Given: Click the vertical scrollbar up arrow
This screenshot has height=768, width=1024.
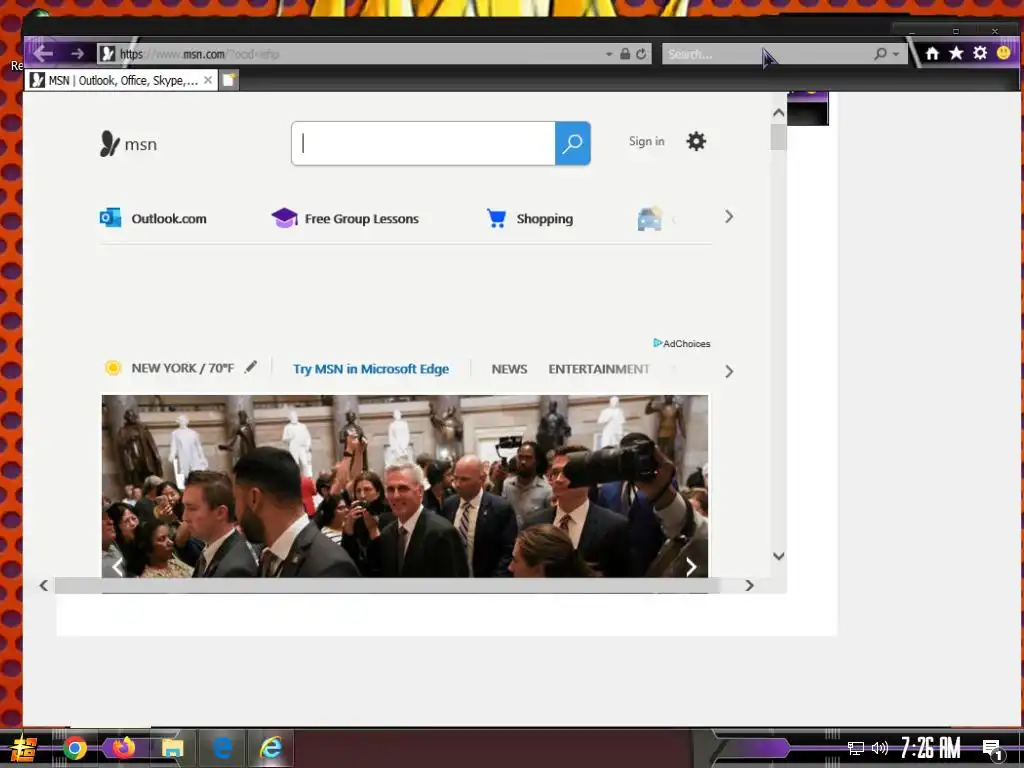Looking at the screenshot, I should pyautogui.click(x=778, y=112).
